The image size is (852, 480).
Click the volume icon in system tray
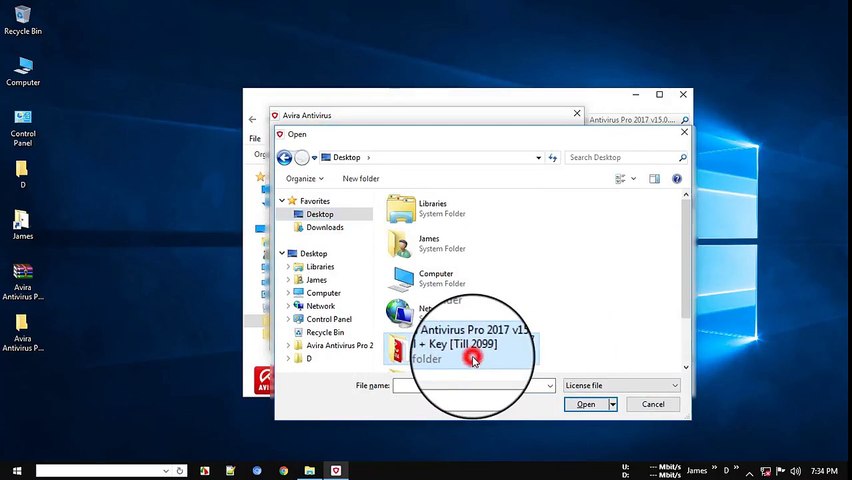click(x=795, y=471)
